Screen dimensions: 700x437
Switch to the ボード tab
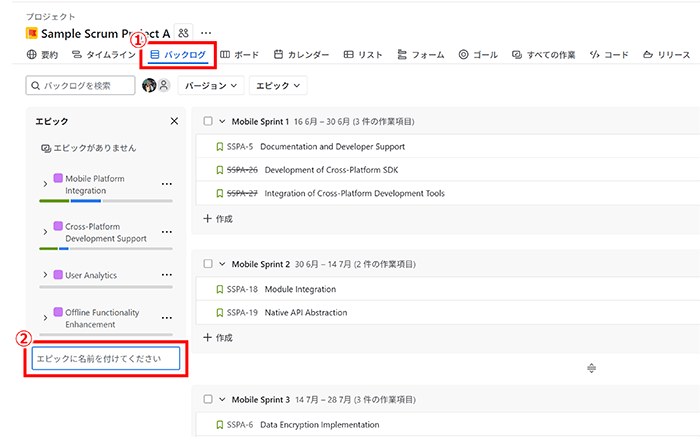239,54
